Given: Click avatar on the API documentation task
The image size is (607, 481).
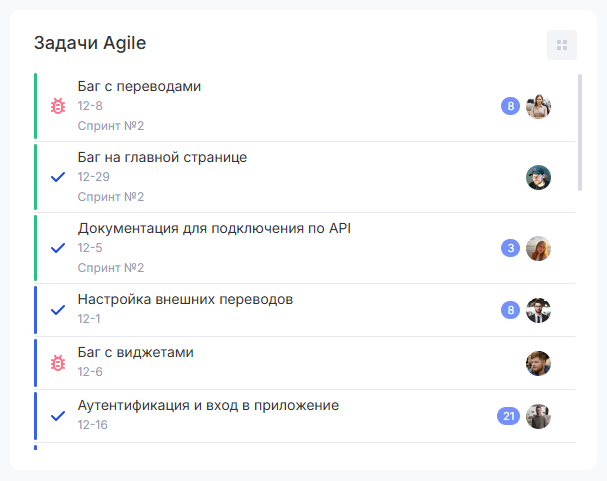Looking at the screenshot, I should [x=539, y=248].
